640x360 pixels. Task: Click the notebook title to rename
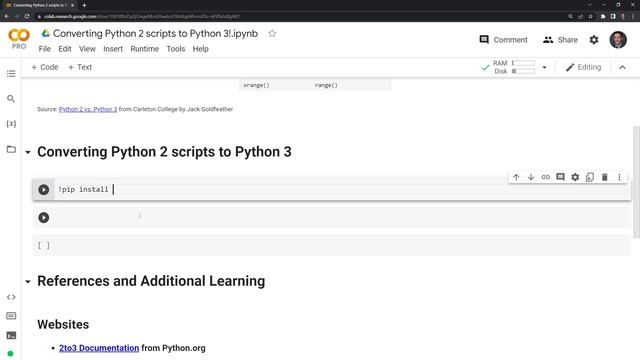point(155,33)
